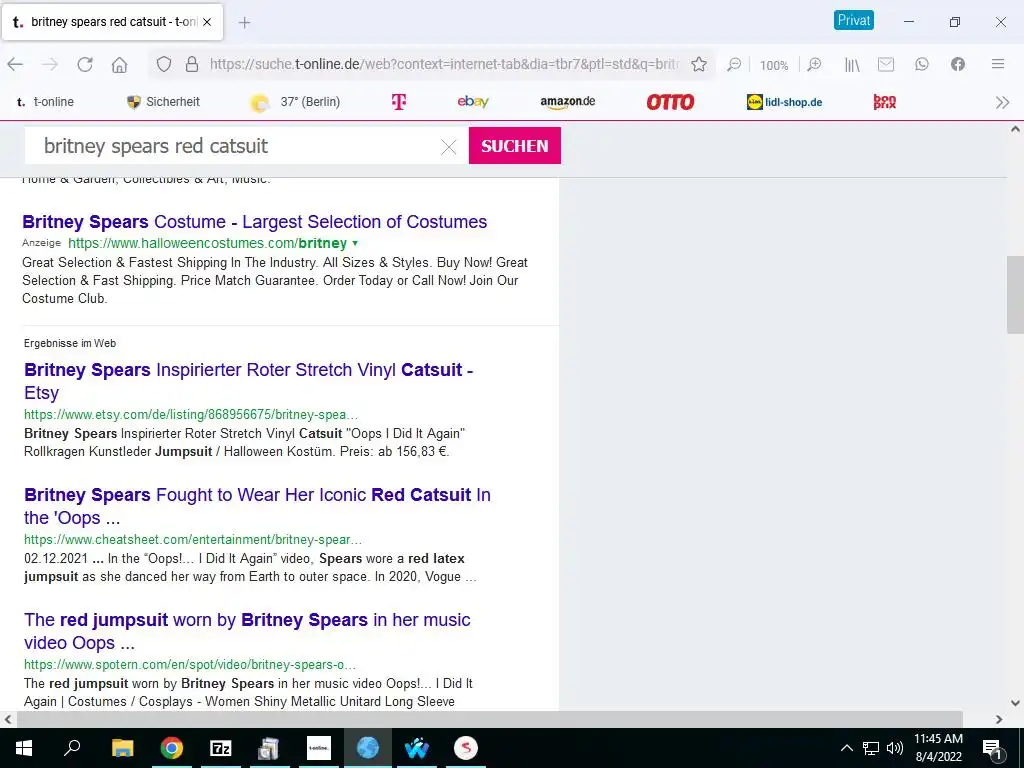
Task: Open the library bookmarks icon
Action: 852,64
